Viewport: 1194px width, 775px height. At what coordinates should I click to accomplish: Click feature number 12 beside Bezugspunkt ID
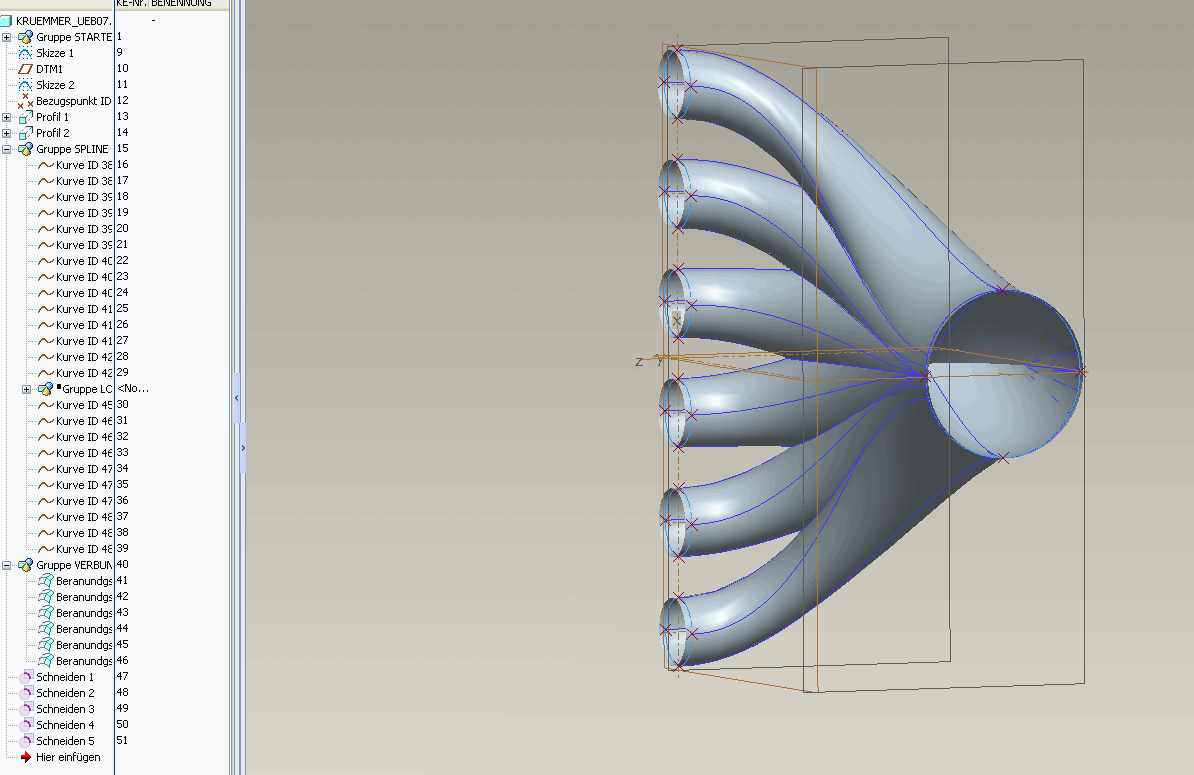(123, 100)
